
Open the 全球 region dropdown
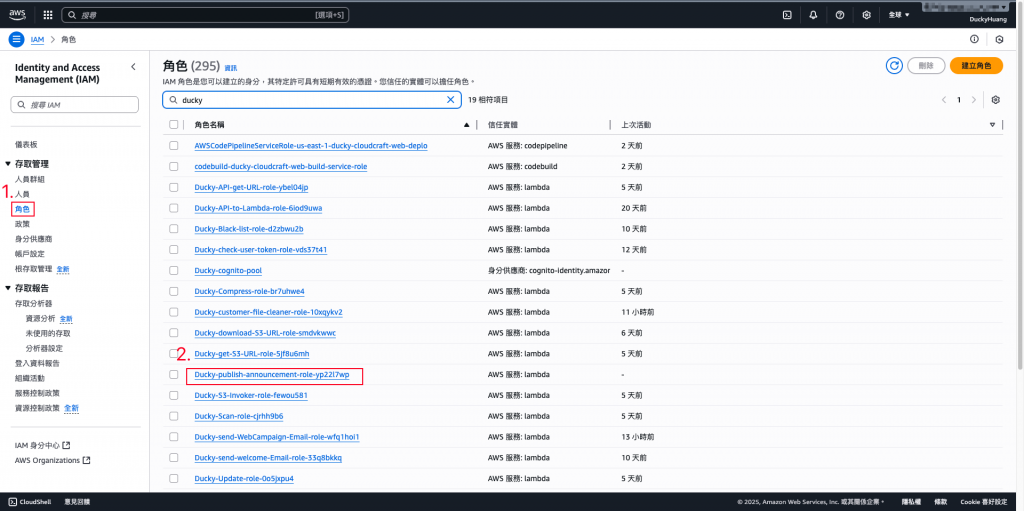click(899, 15)
